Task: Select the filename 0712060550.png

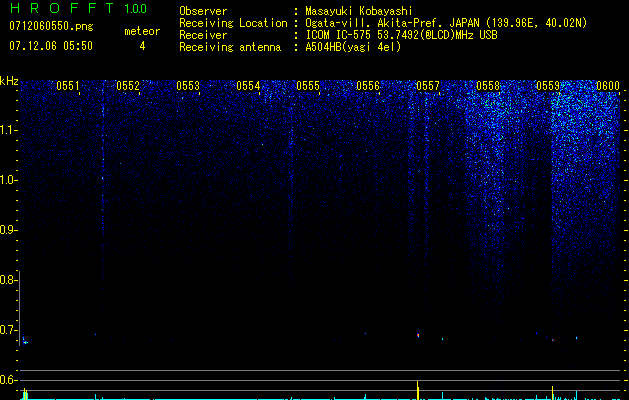Action: 51,26
